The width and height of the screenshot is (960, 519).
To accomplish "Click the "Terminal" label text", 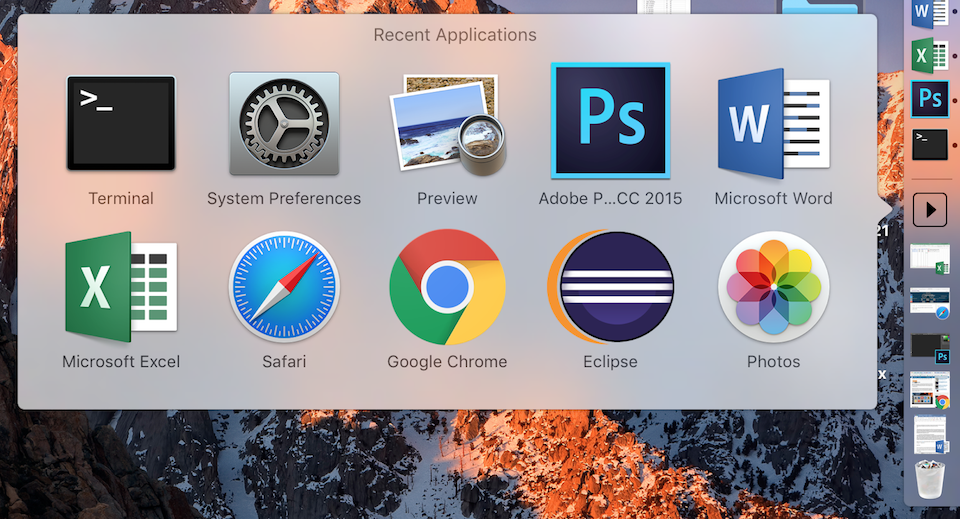I will [121, 198].
